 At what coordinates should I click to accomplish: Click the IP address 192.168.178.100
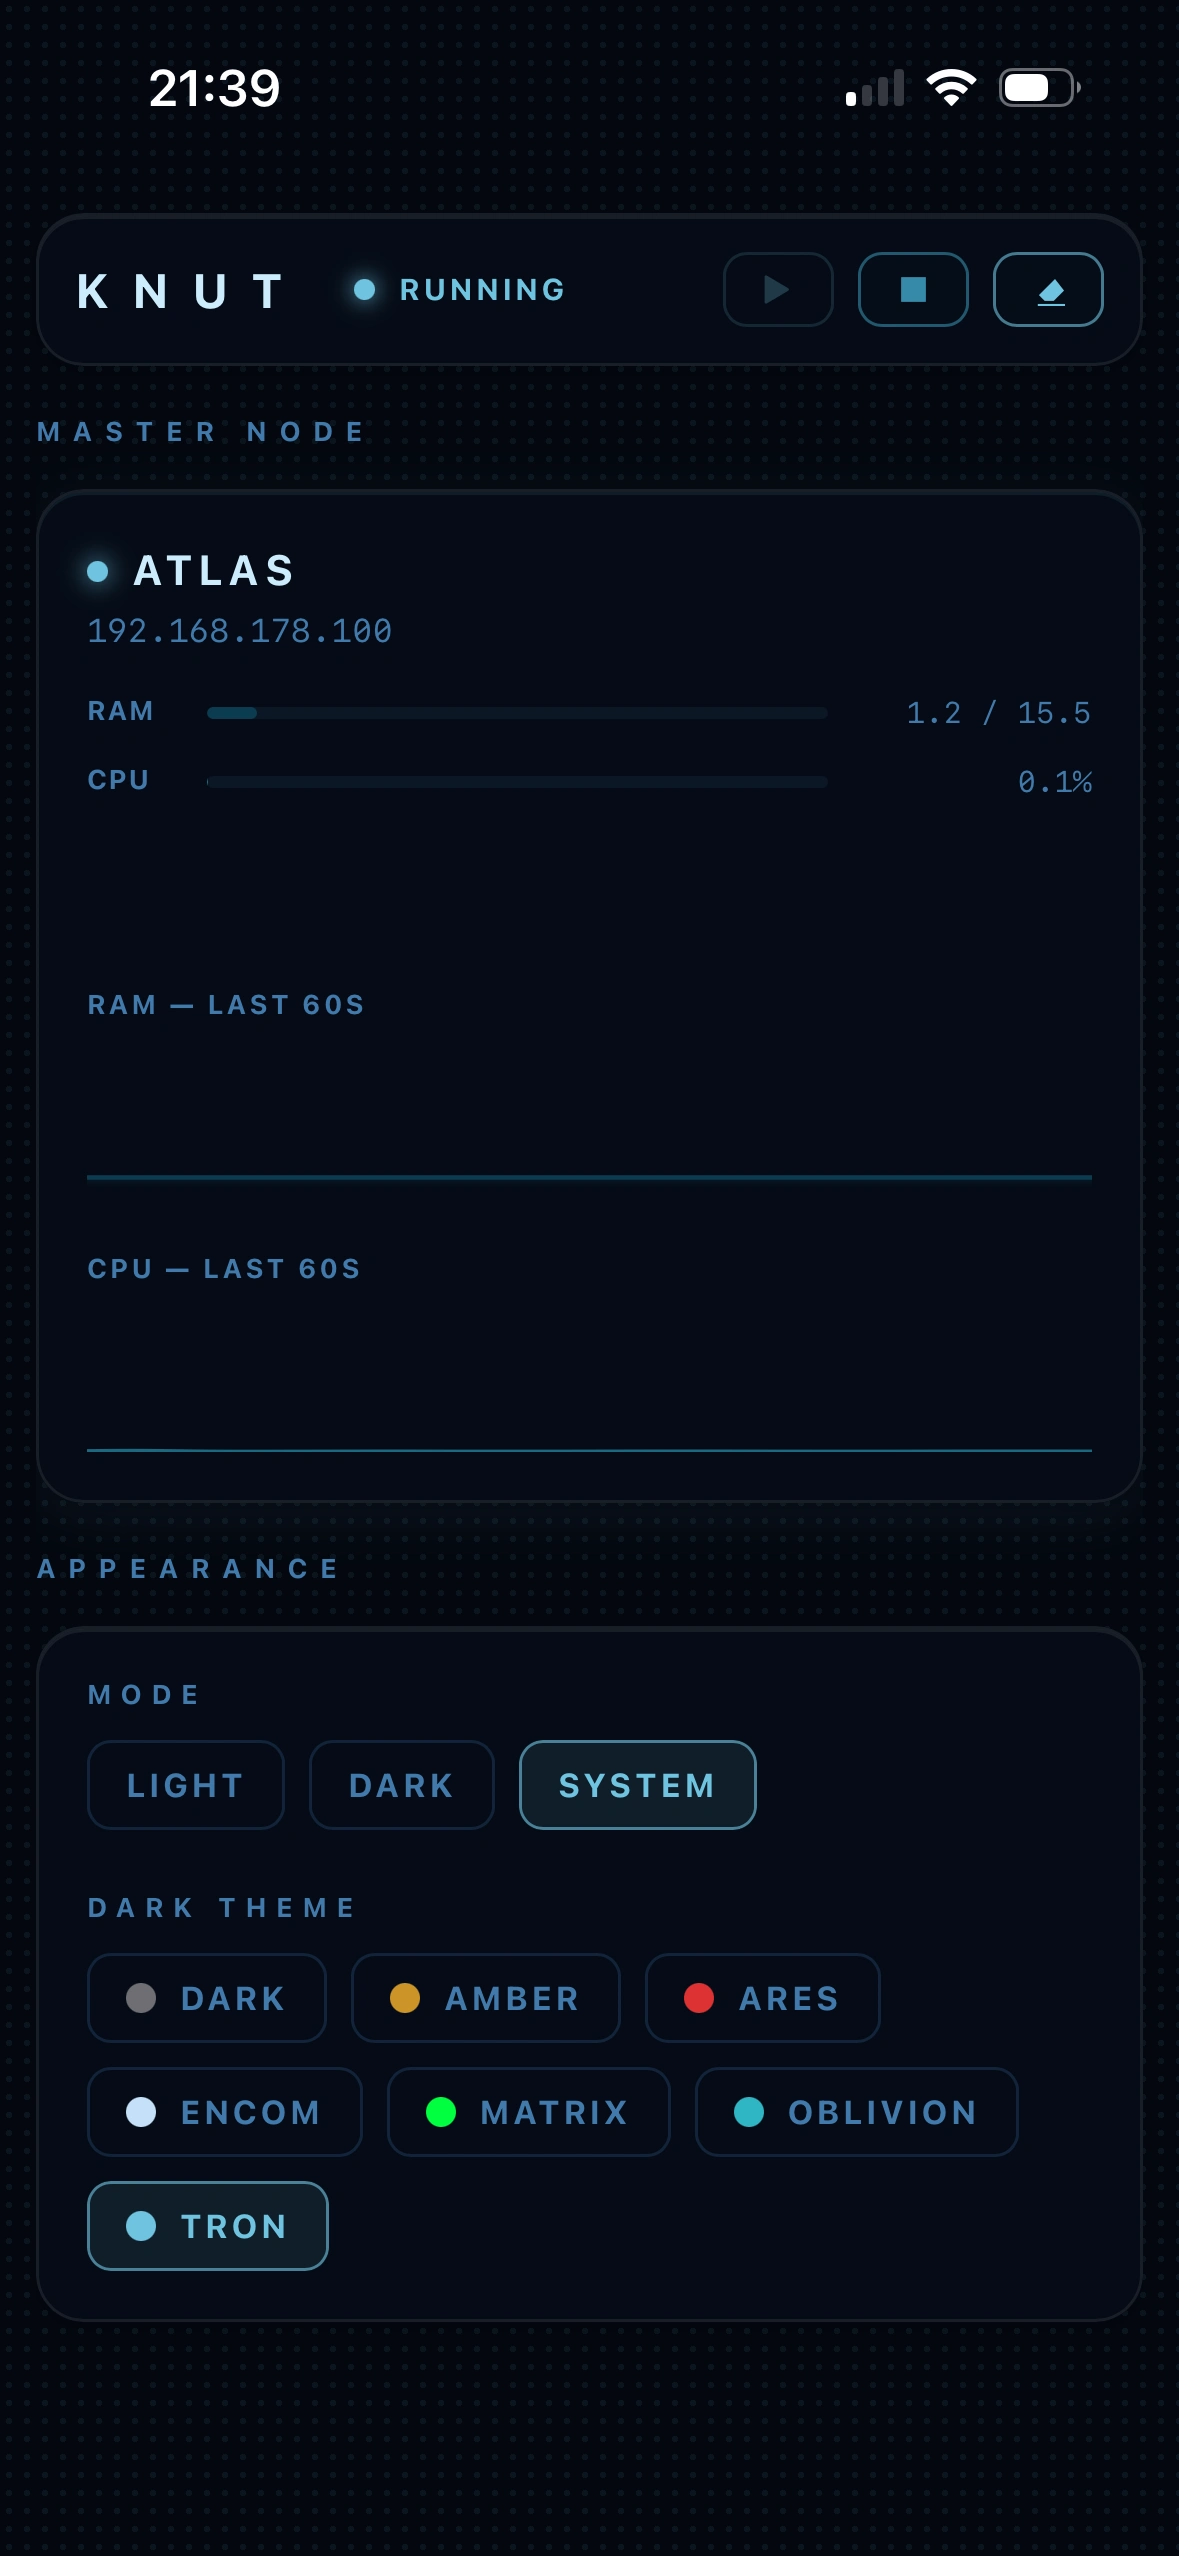click(x=238, y=631)
